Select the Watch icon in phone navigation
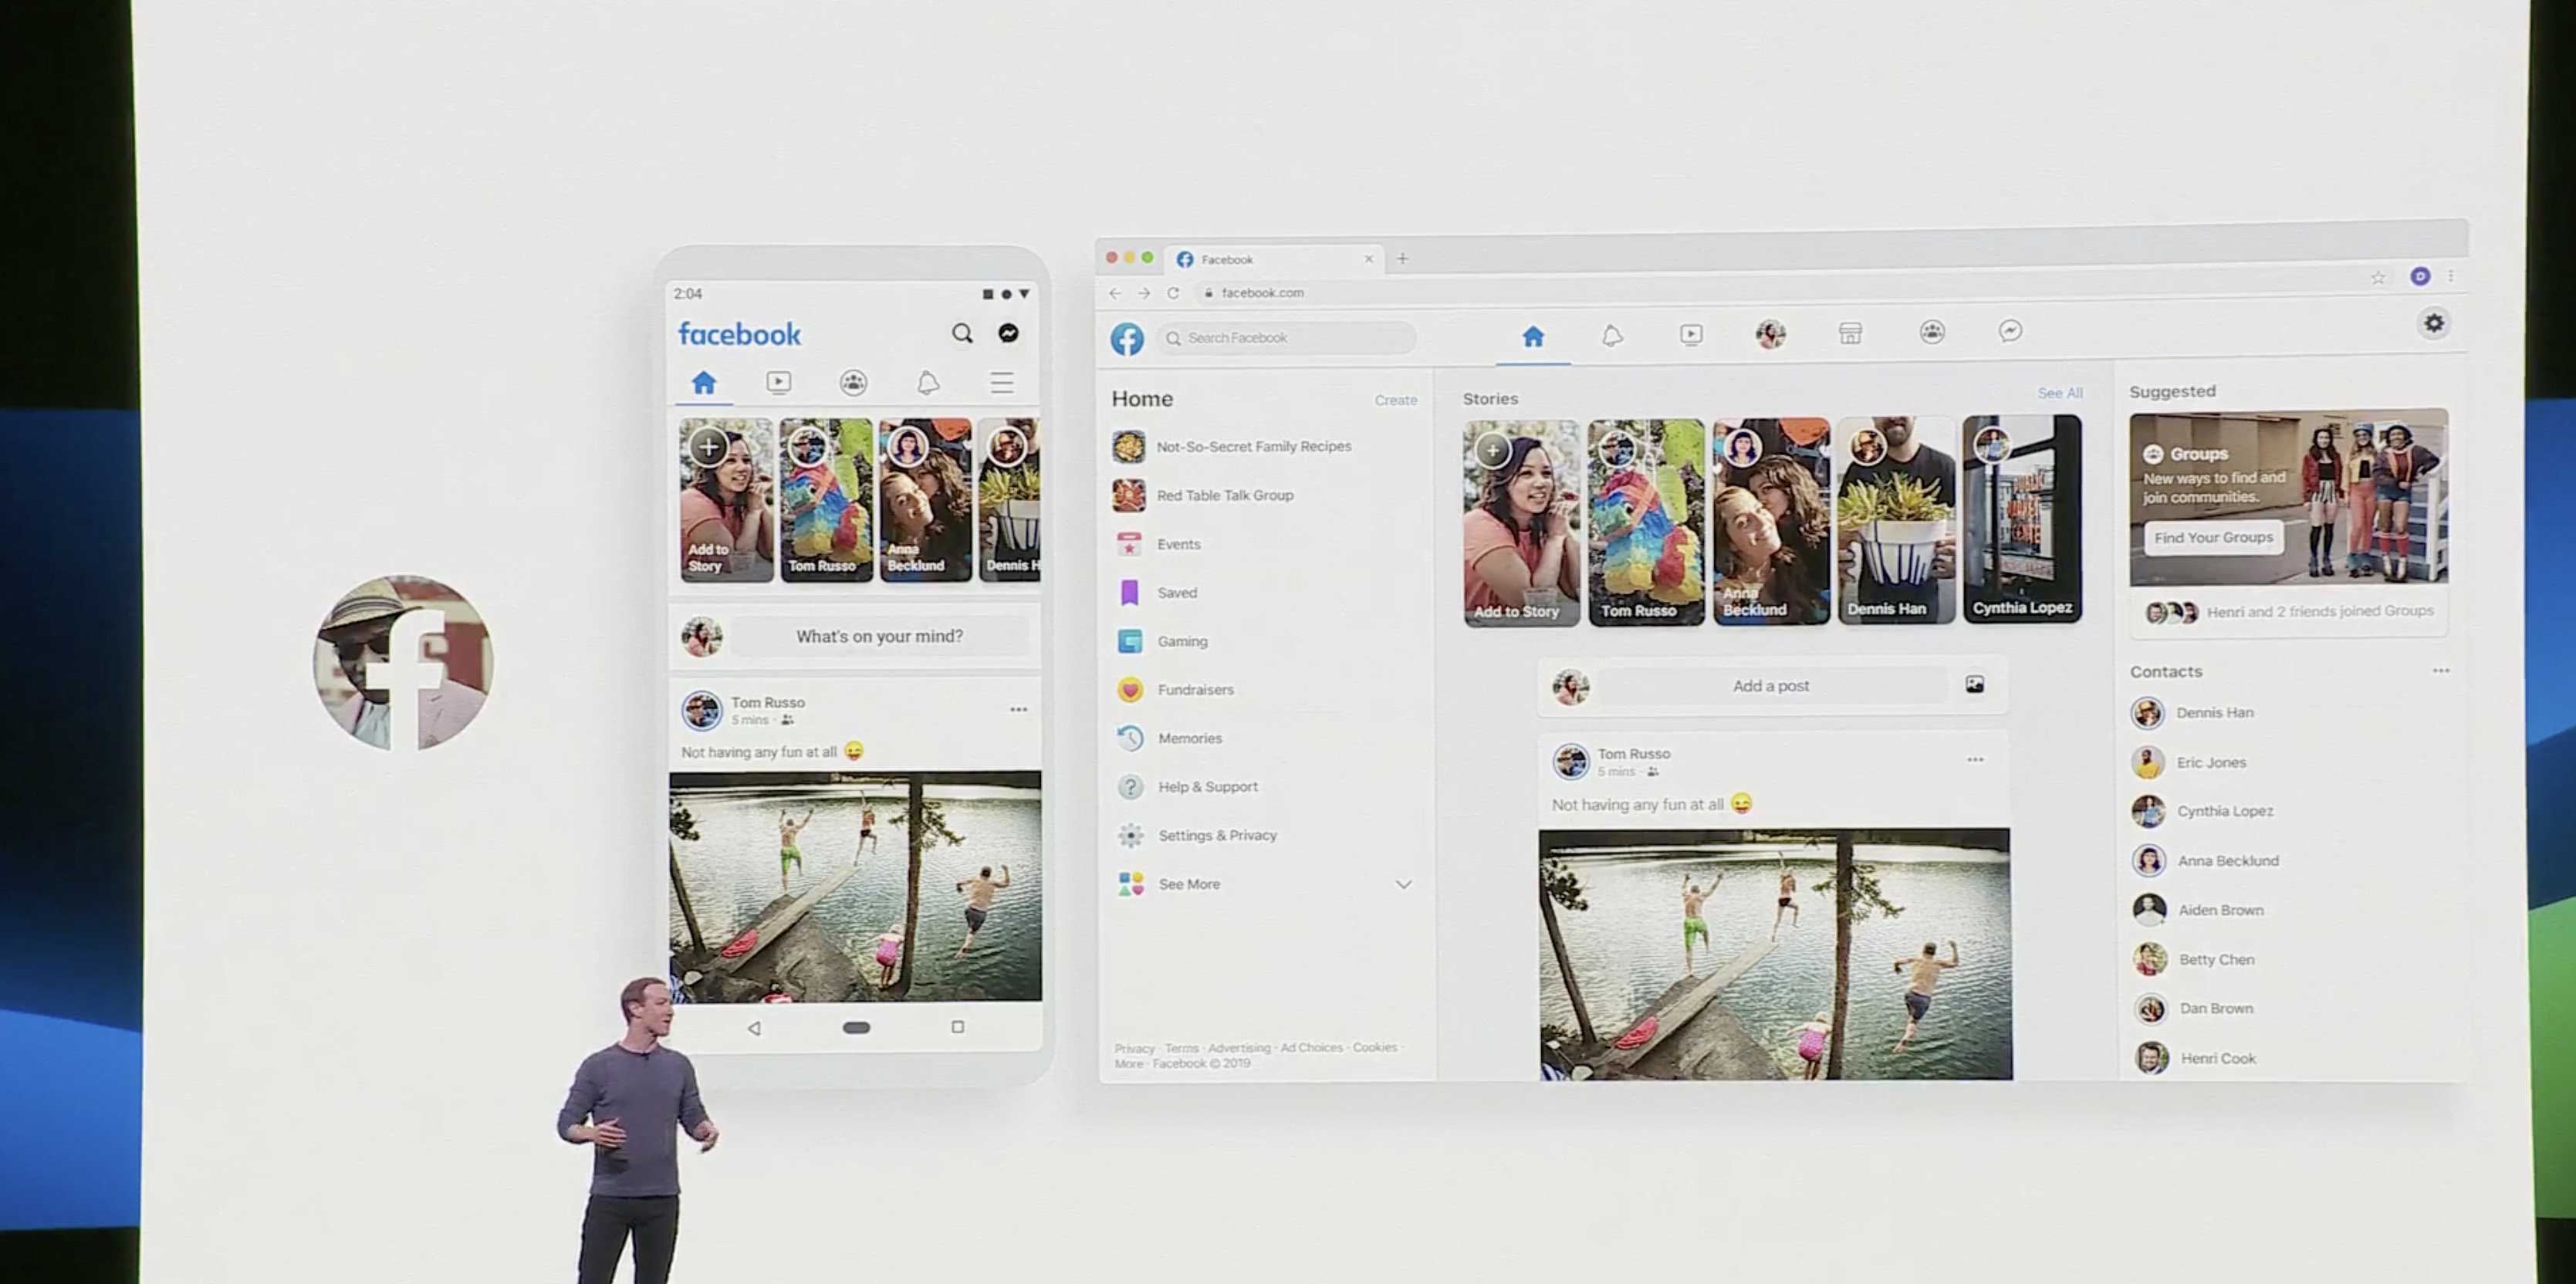The width and height of the screenshot is (2576, 1284). pos(778,382)
